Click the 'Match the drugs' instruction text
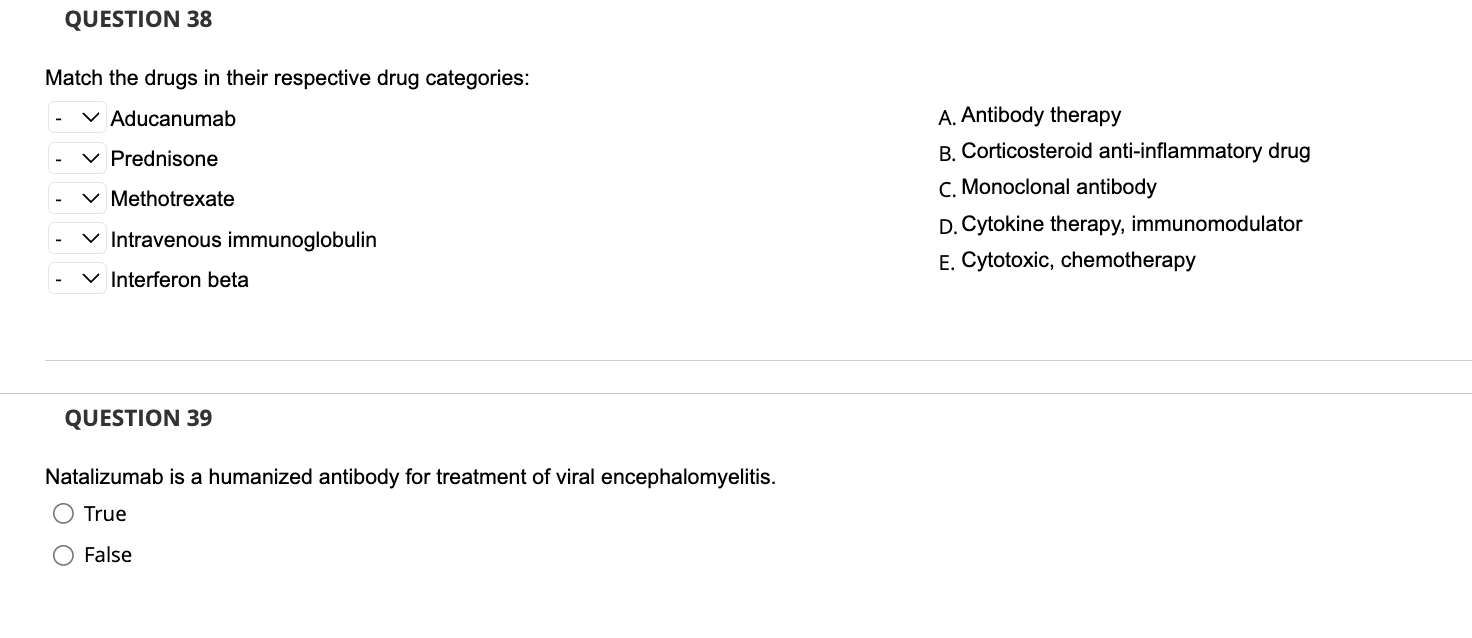Image resolution: width=1472 pixels, height=638 pixels. [287, 79]
